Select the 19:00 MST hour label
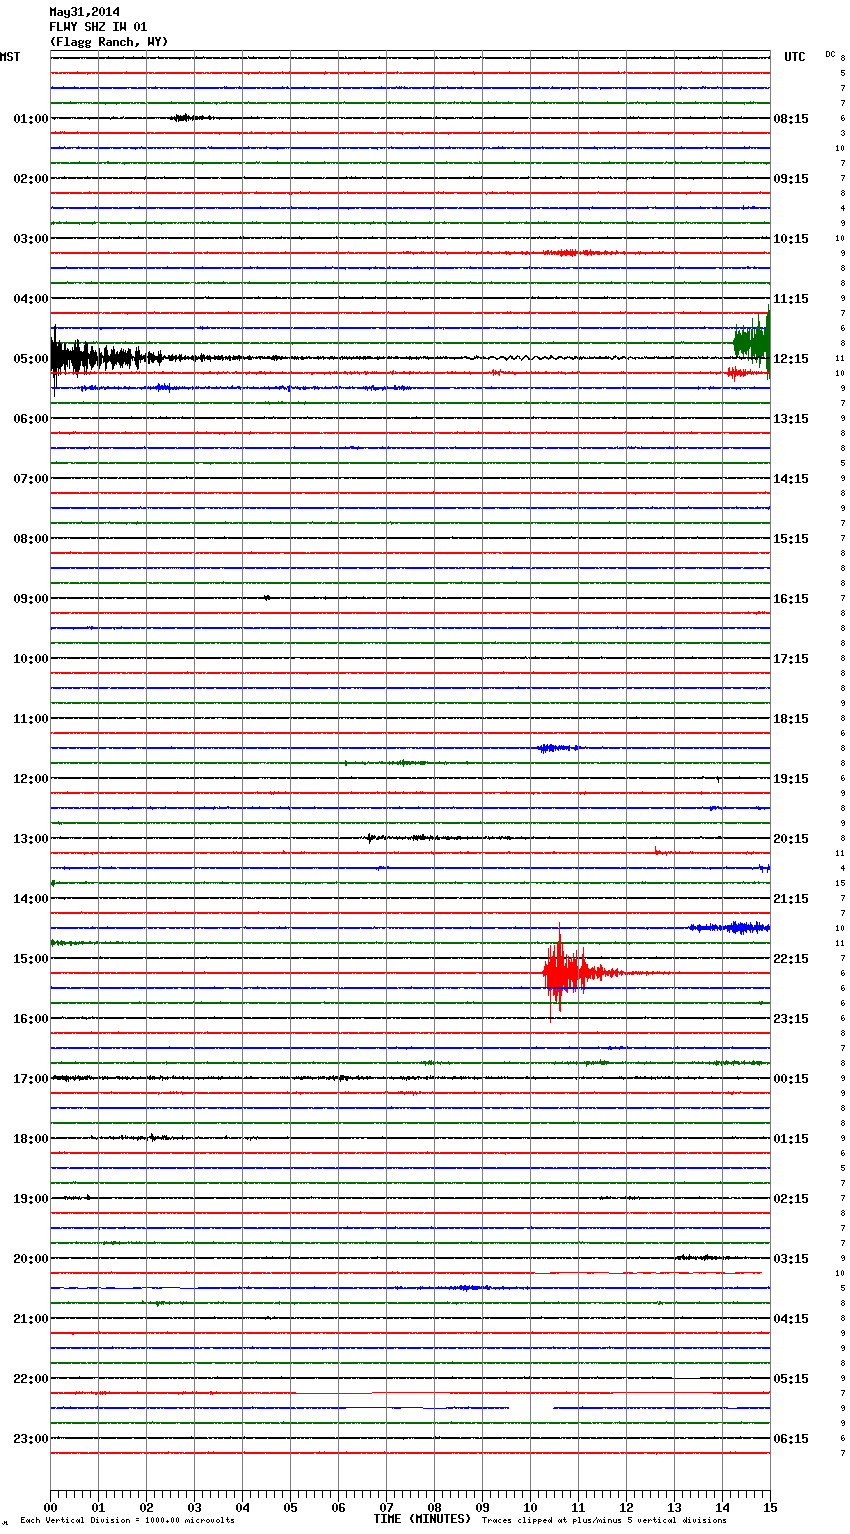Screen dimensions: 850x1534 [31, 1199]
